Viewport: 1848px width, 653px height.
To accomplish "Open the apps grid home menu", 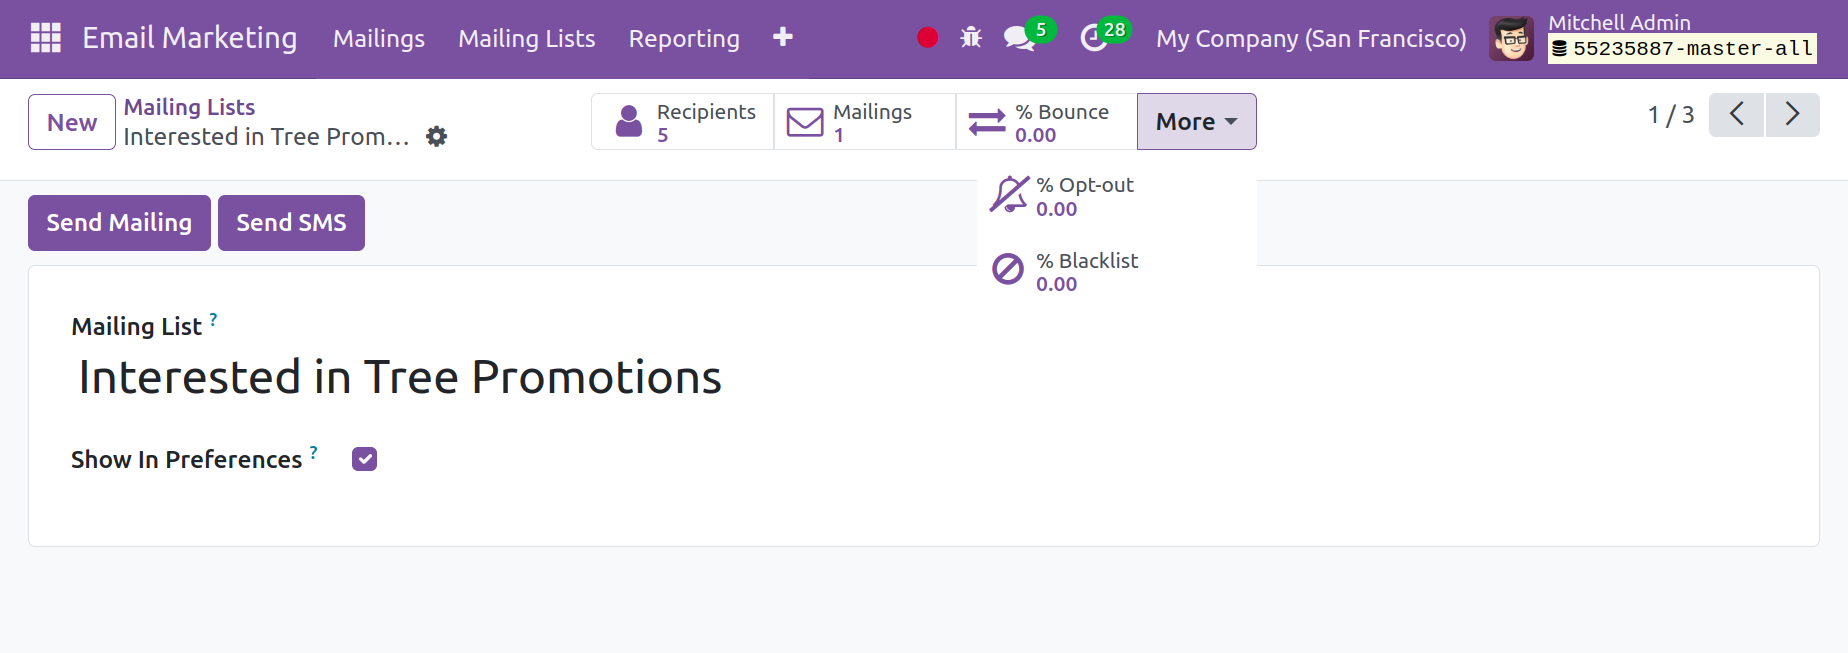I will [x=46, y=38].
